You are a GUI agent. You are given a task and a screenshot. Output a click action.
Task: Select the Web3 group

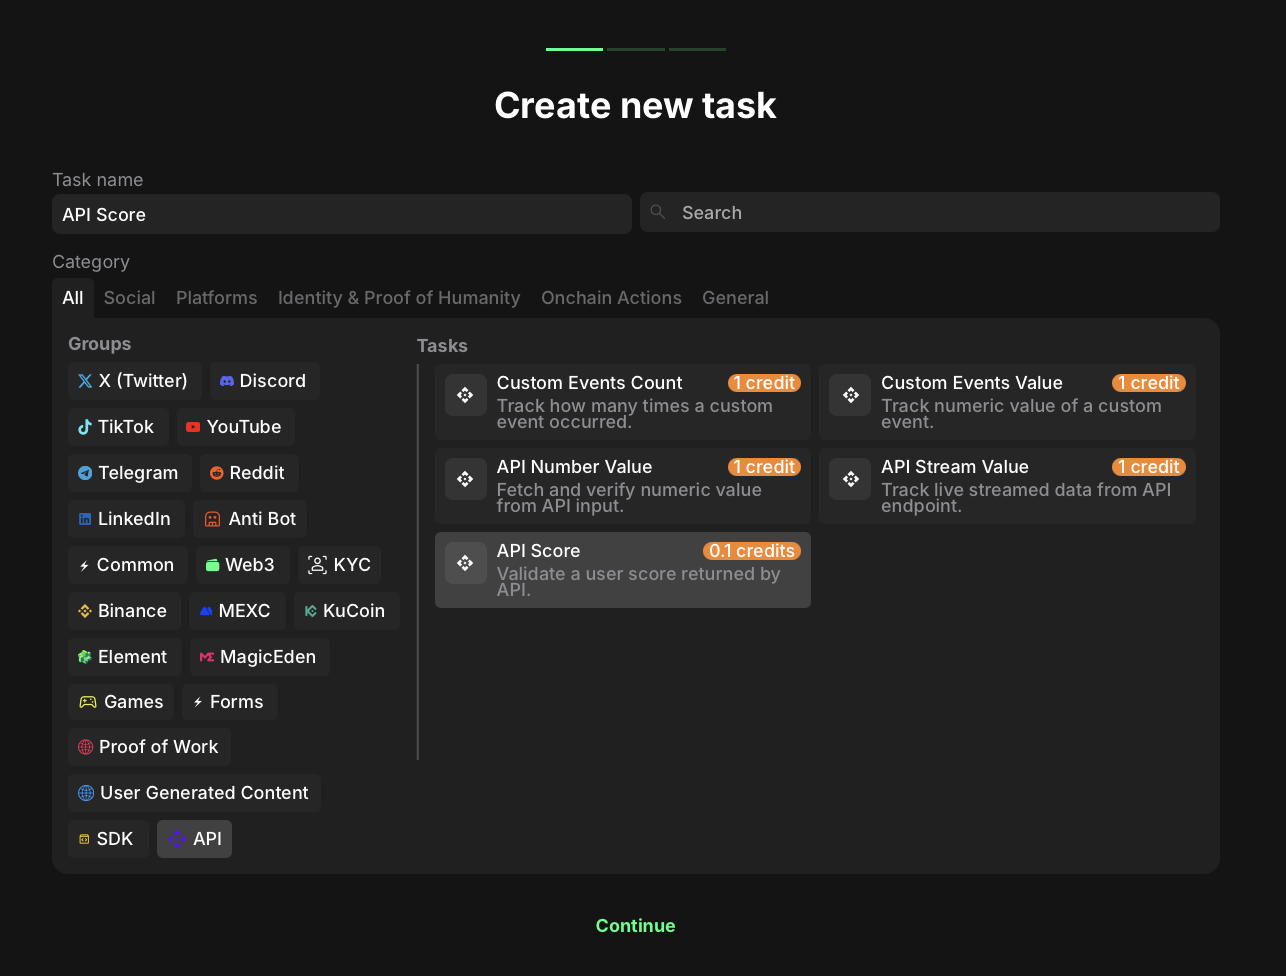(243, 565)
